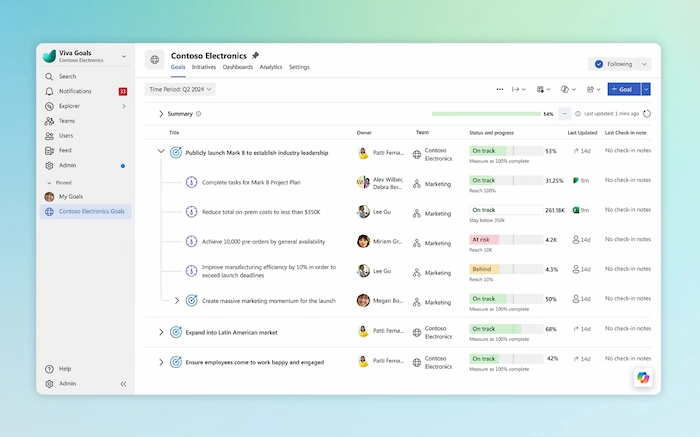Image resolution: width=700 pixels, height=437 pixels.
Task: Open dropdown arrow next to Goal button
Action: pos(646,89)
